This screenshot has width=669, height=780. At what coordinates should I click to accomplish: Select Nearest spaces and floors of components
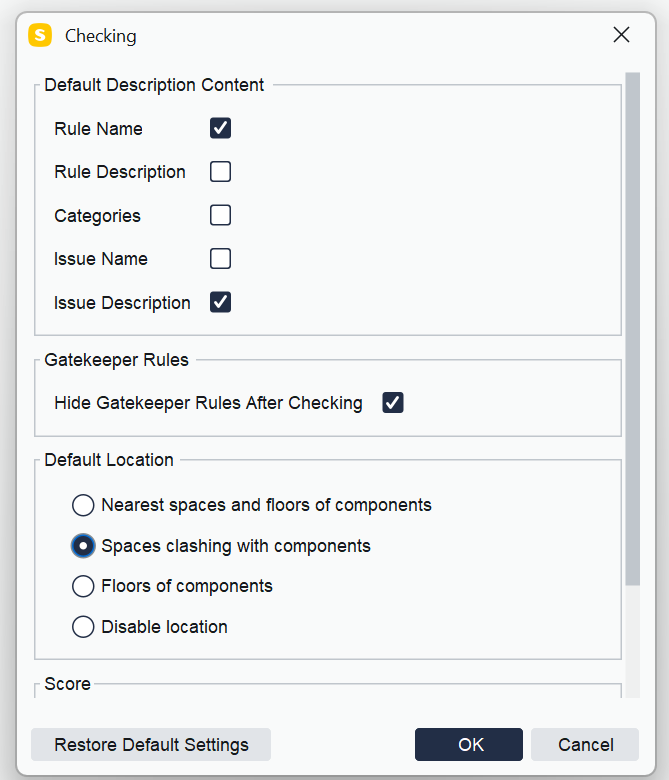[x=83, y=505]
